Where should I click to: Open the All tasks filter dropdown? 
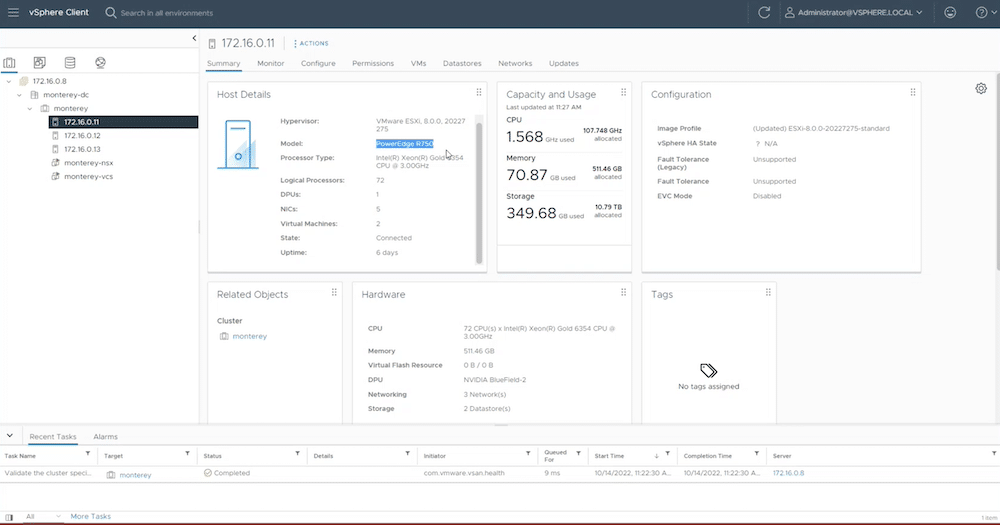(43, 516)
